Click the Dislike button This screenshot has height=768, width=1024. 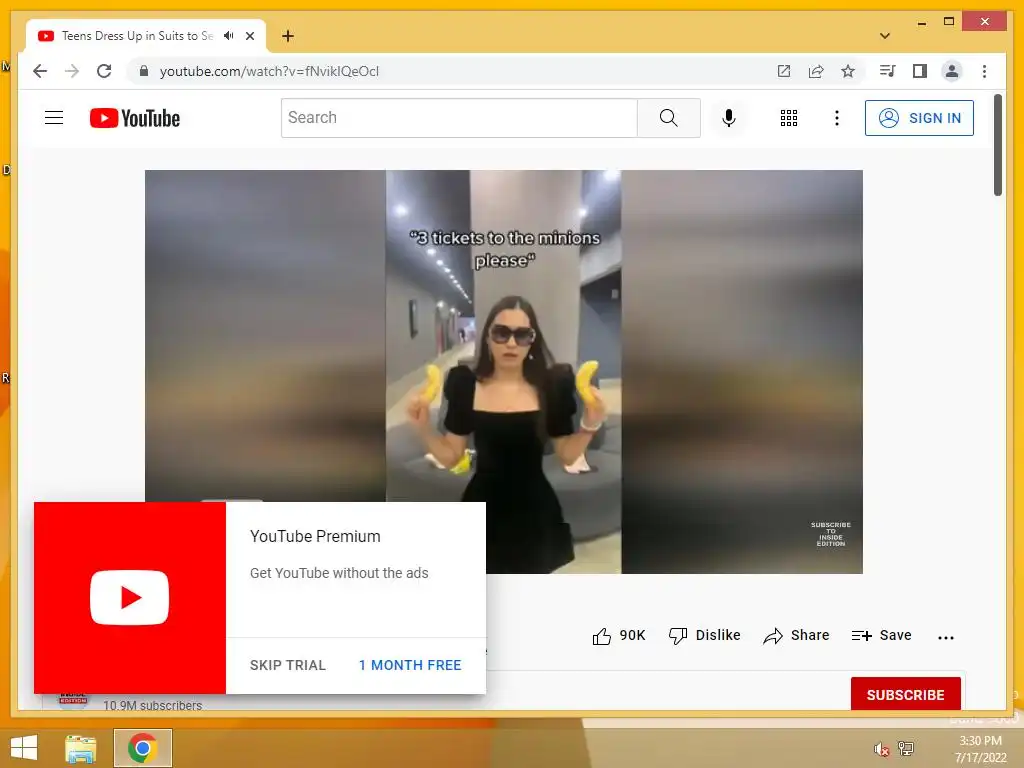tap(704, 635)
